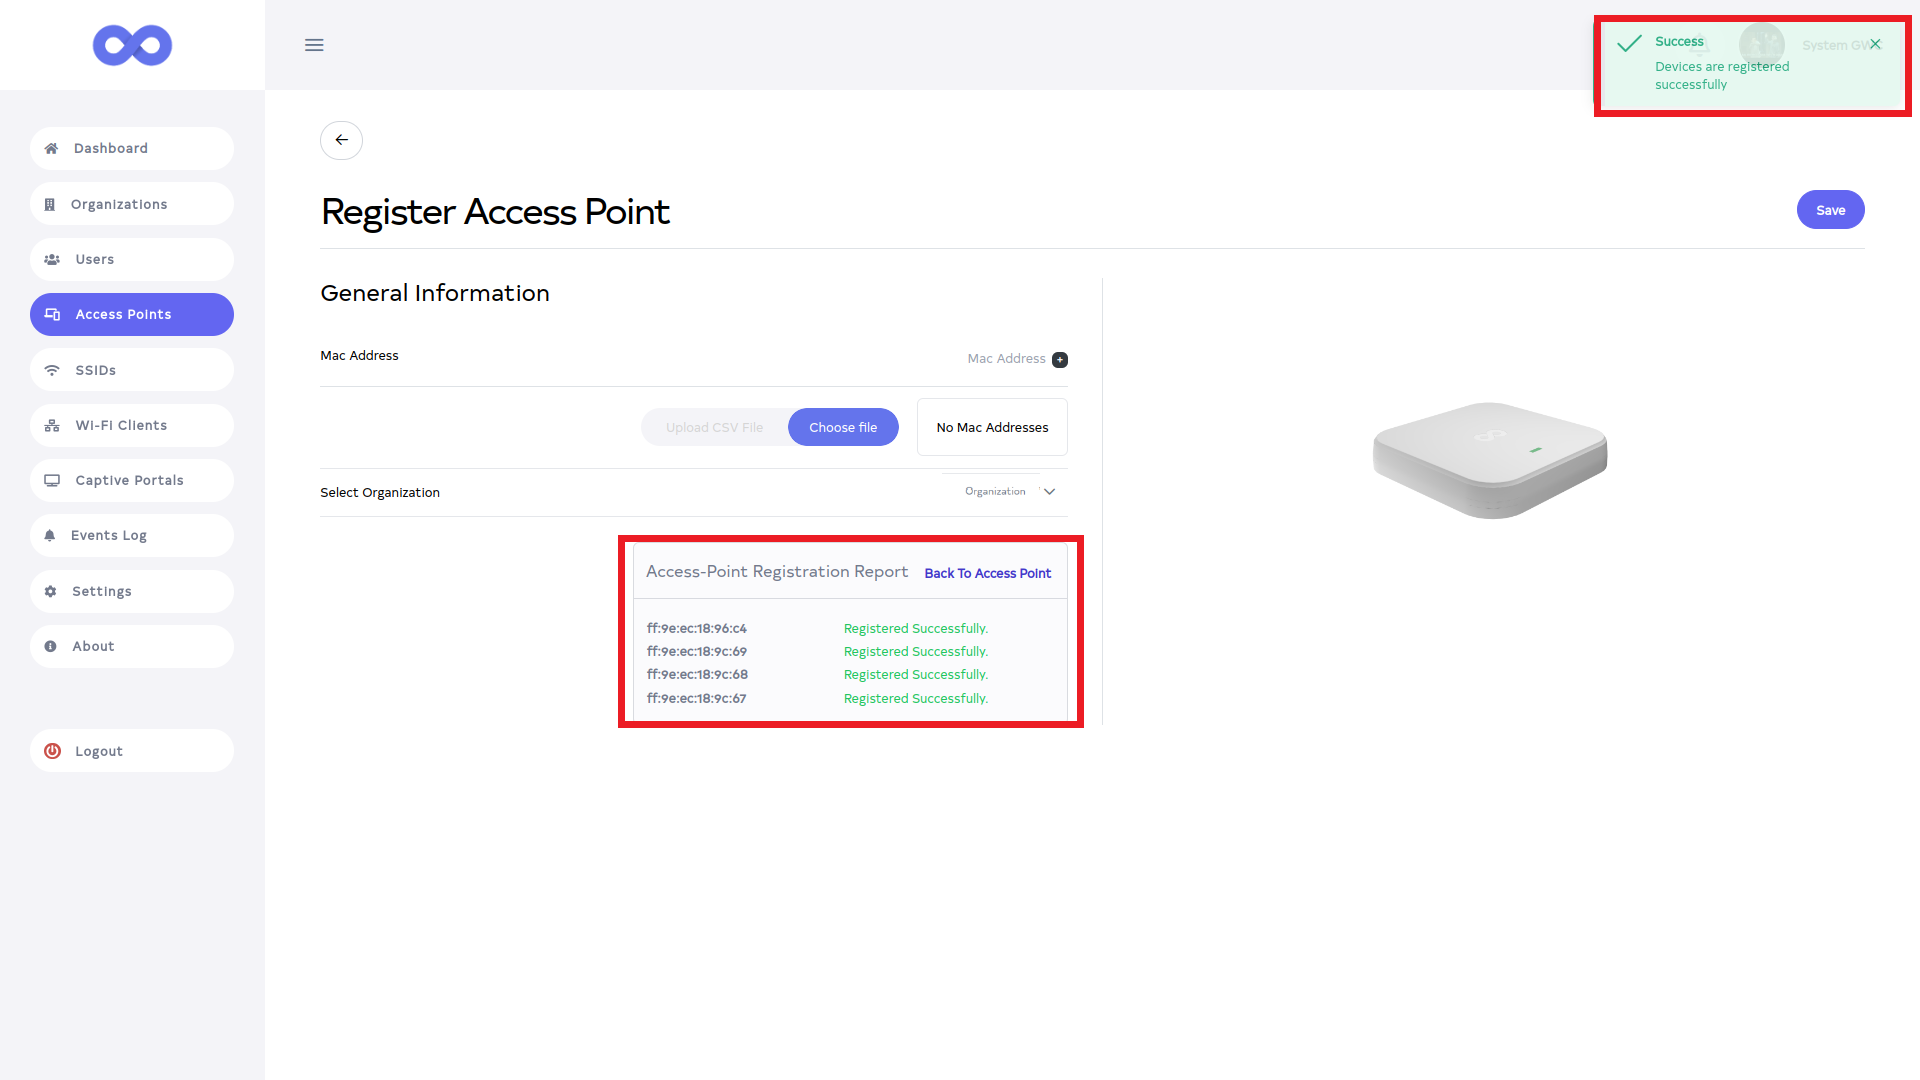Click the red Logout power icon
The image size is (1920, 1080).
pos(53,751)
